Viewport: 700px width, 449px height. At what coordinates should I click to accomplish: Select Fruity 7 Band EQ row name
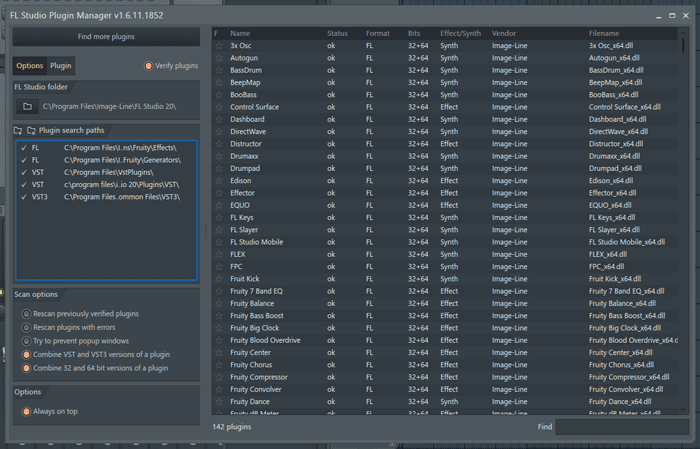[x=256, y=291]
